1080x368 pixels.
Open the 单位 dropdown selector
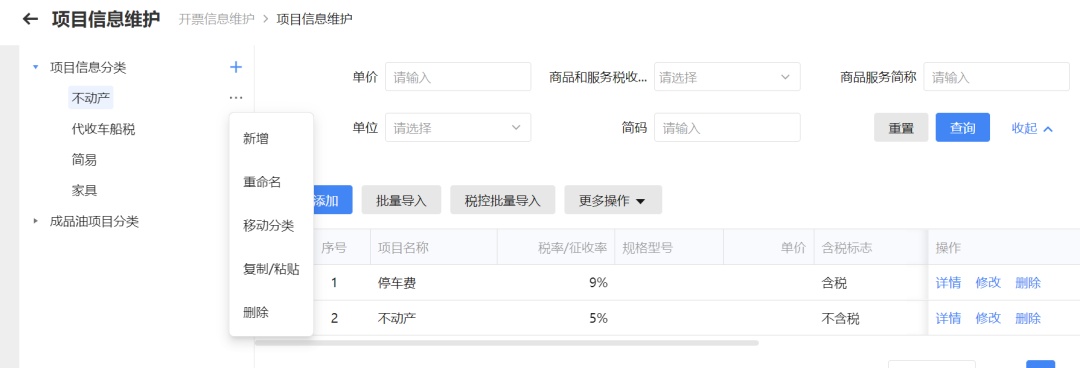click(457, 127)
